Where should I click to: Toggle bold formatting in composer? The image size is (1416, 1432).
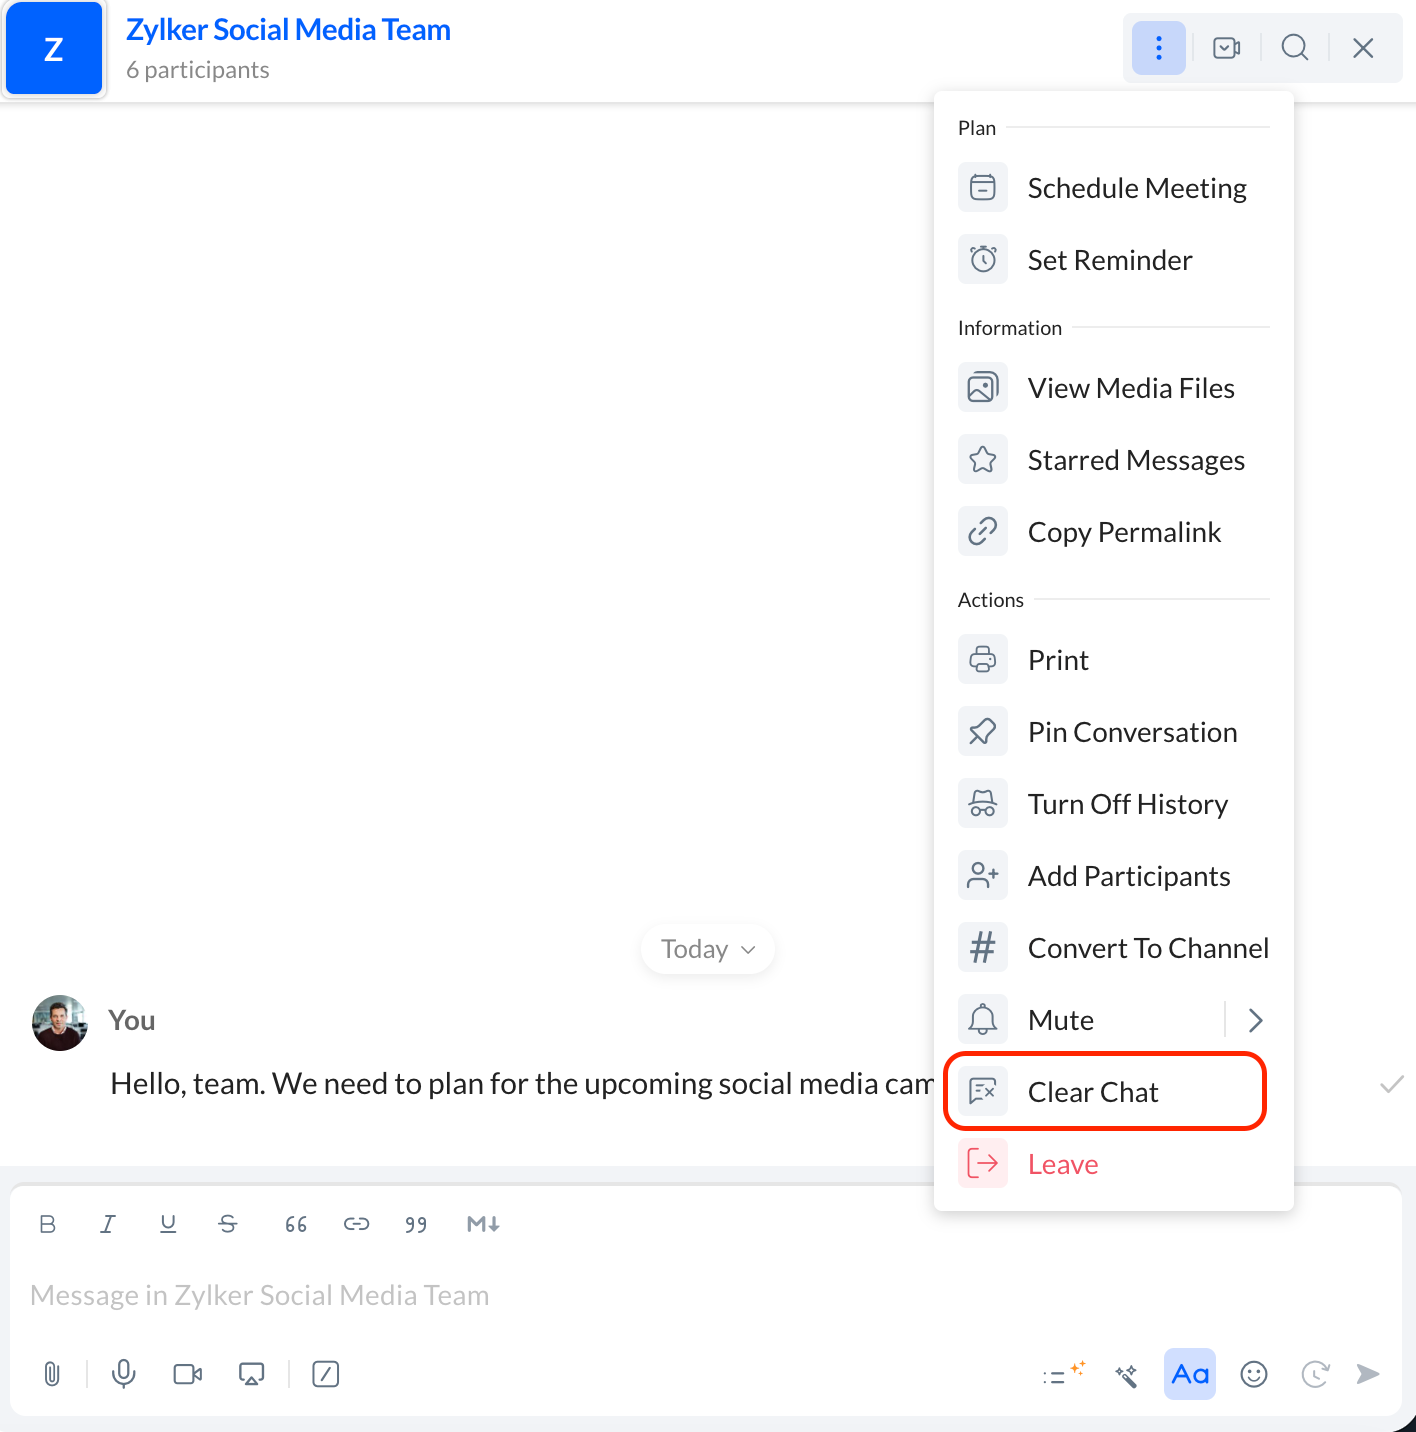pos(47,1224)
